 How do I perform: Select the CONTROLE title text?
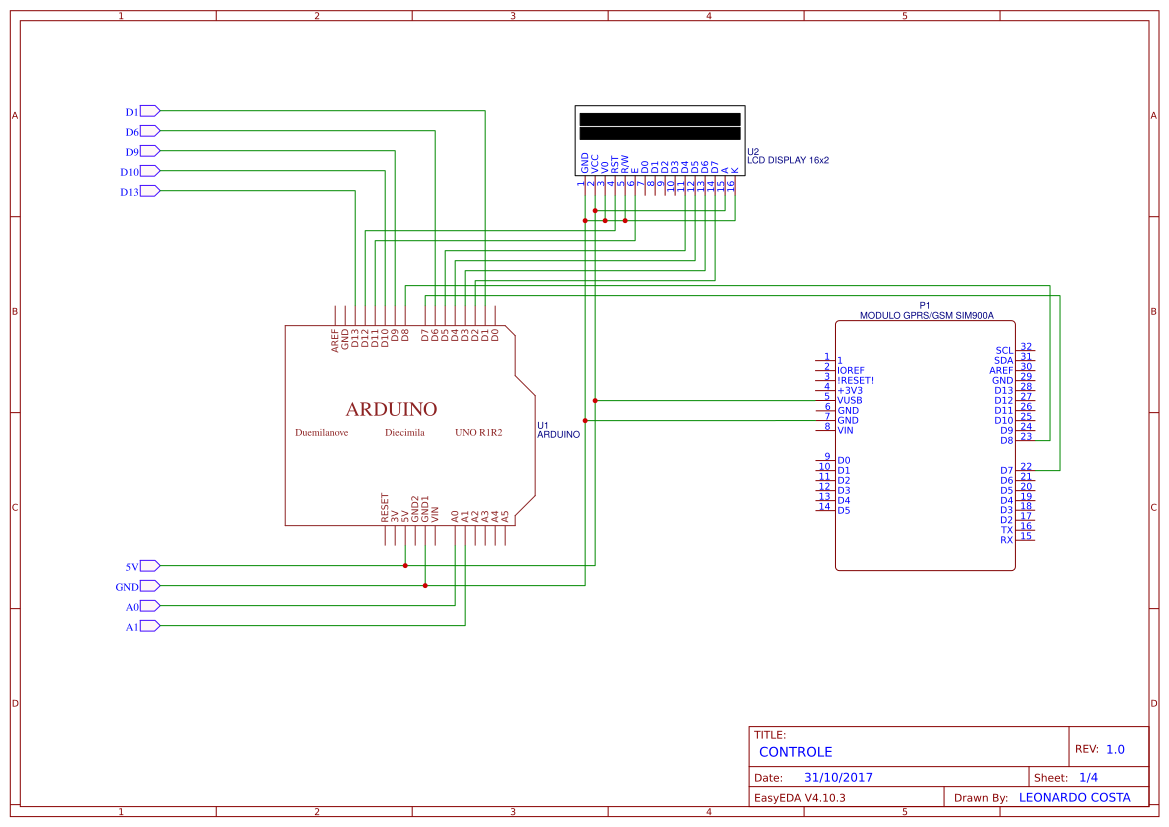795,752
